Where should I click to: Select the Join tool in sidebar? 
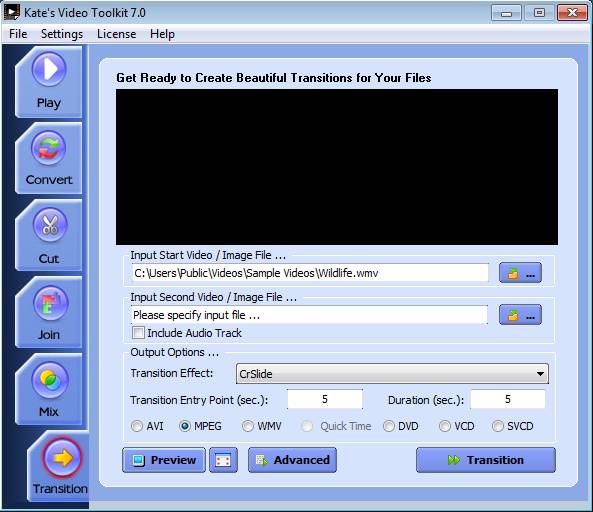point(49,312)
